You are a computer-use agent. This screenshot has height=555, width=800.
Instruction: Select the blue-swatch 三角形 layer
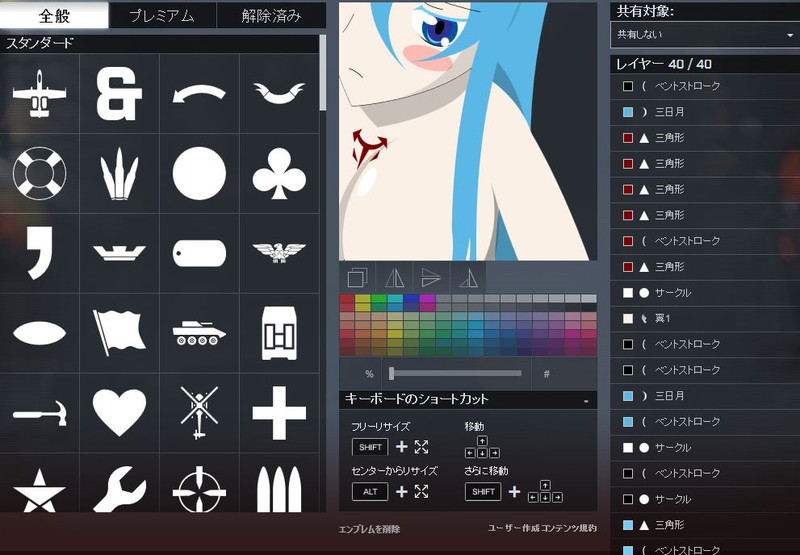click(705, 525)
